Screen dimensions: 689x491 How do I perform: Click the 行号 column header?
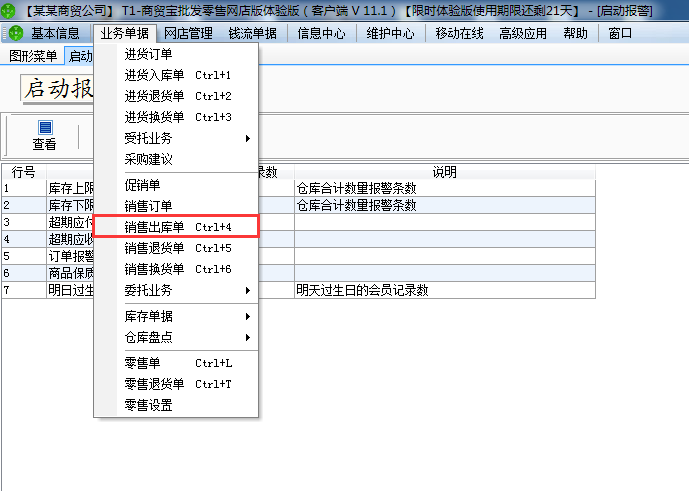[x=24, y=172]
